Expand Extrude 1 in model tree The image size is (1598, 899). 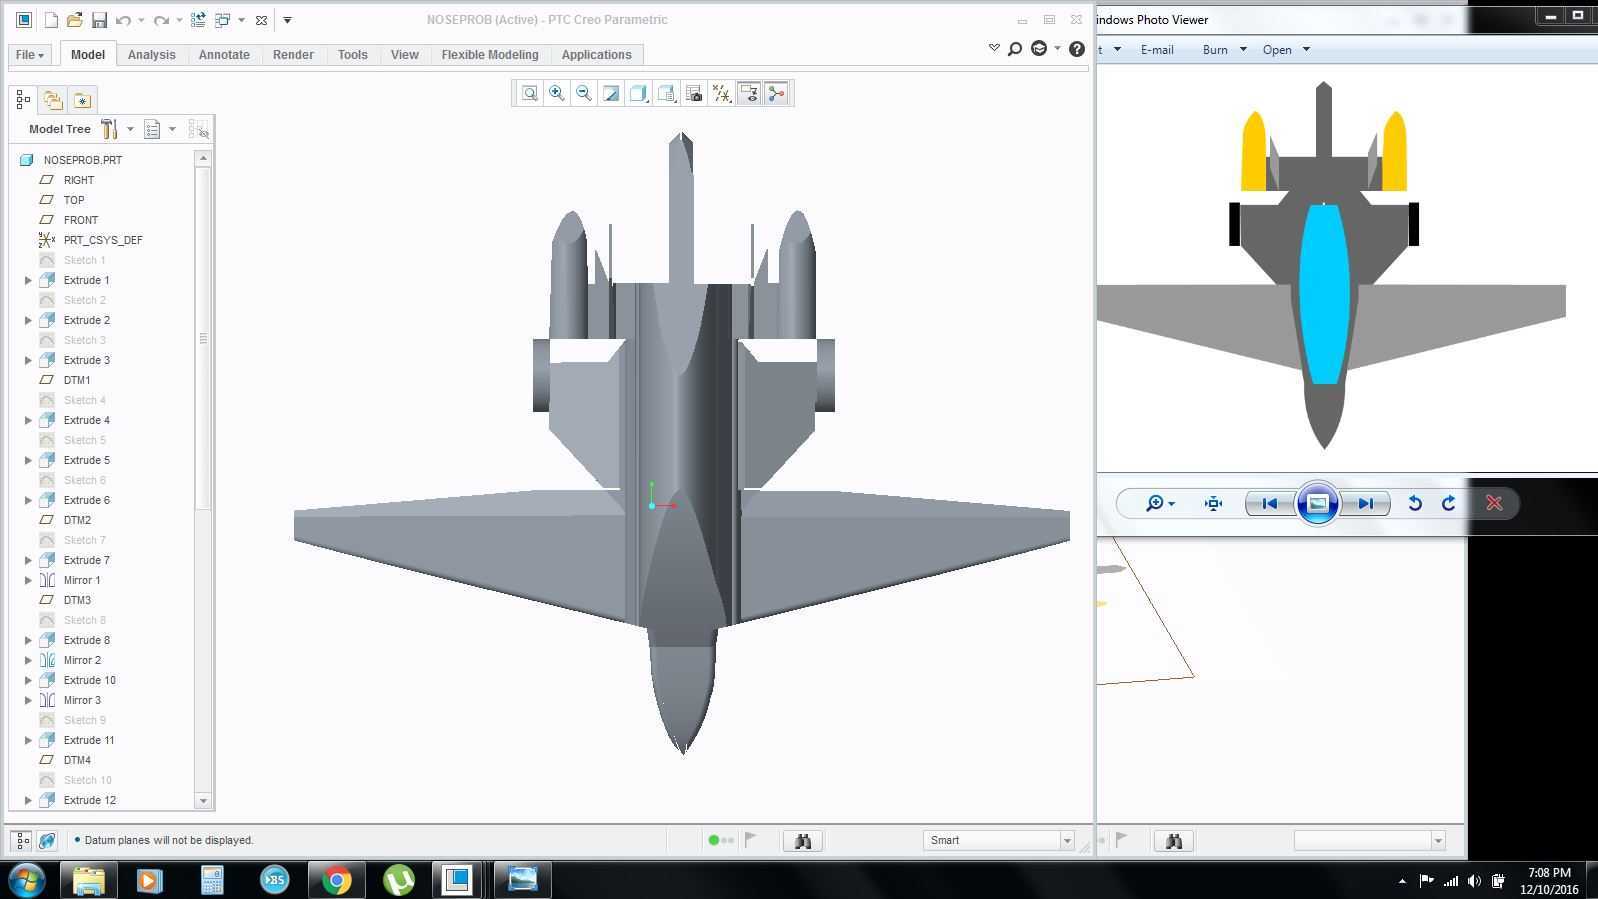pos(28,280)
